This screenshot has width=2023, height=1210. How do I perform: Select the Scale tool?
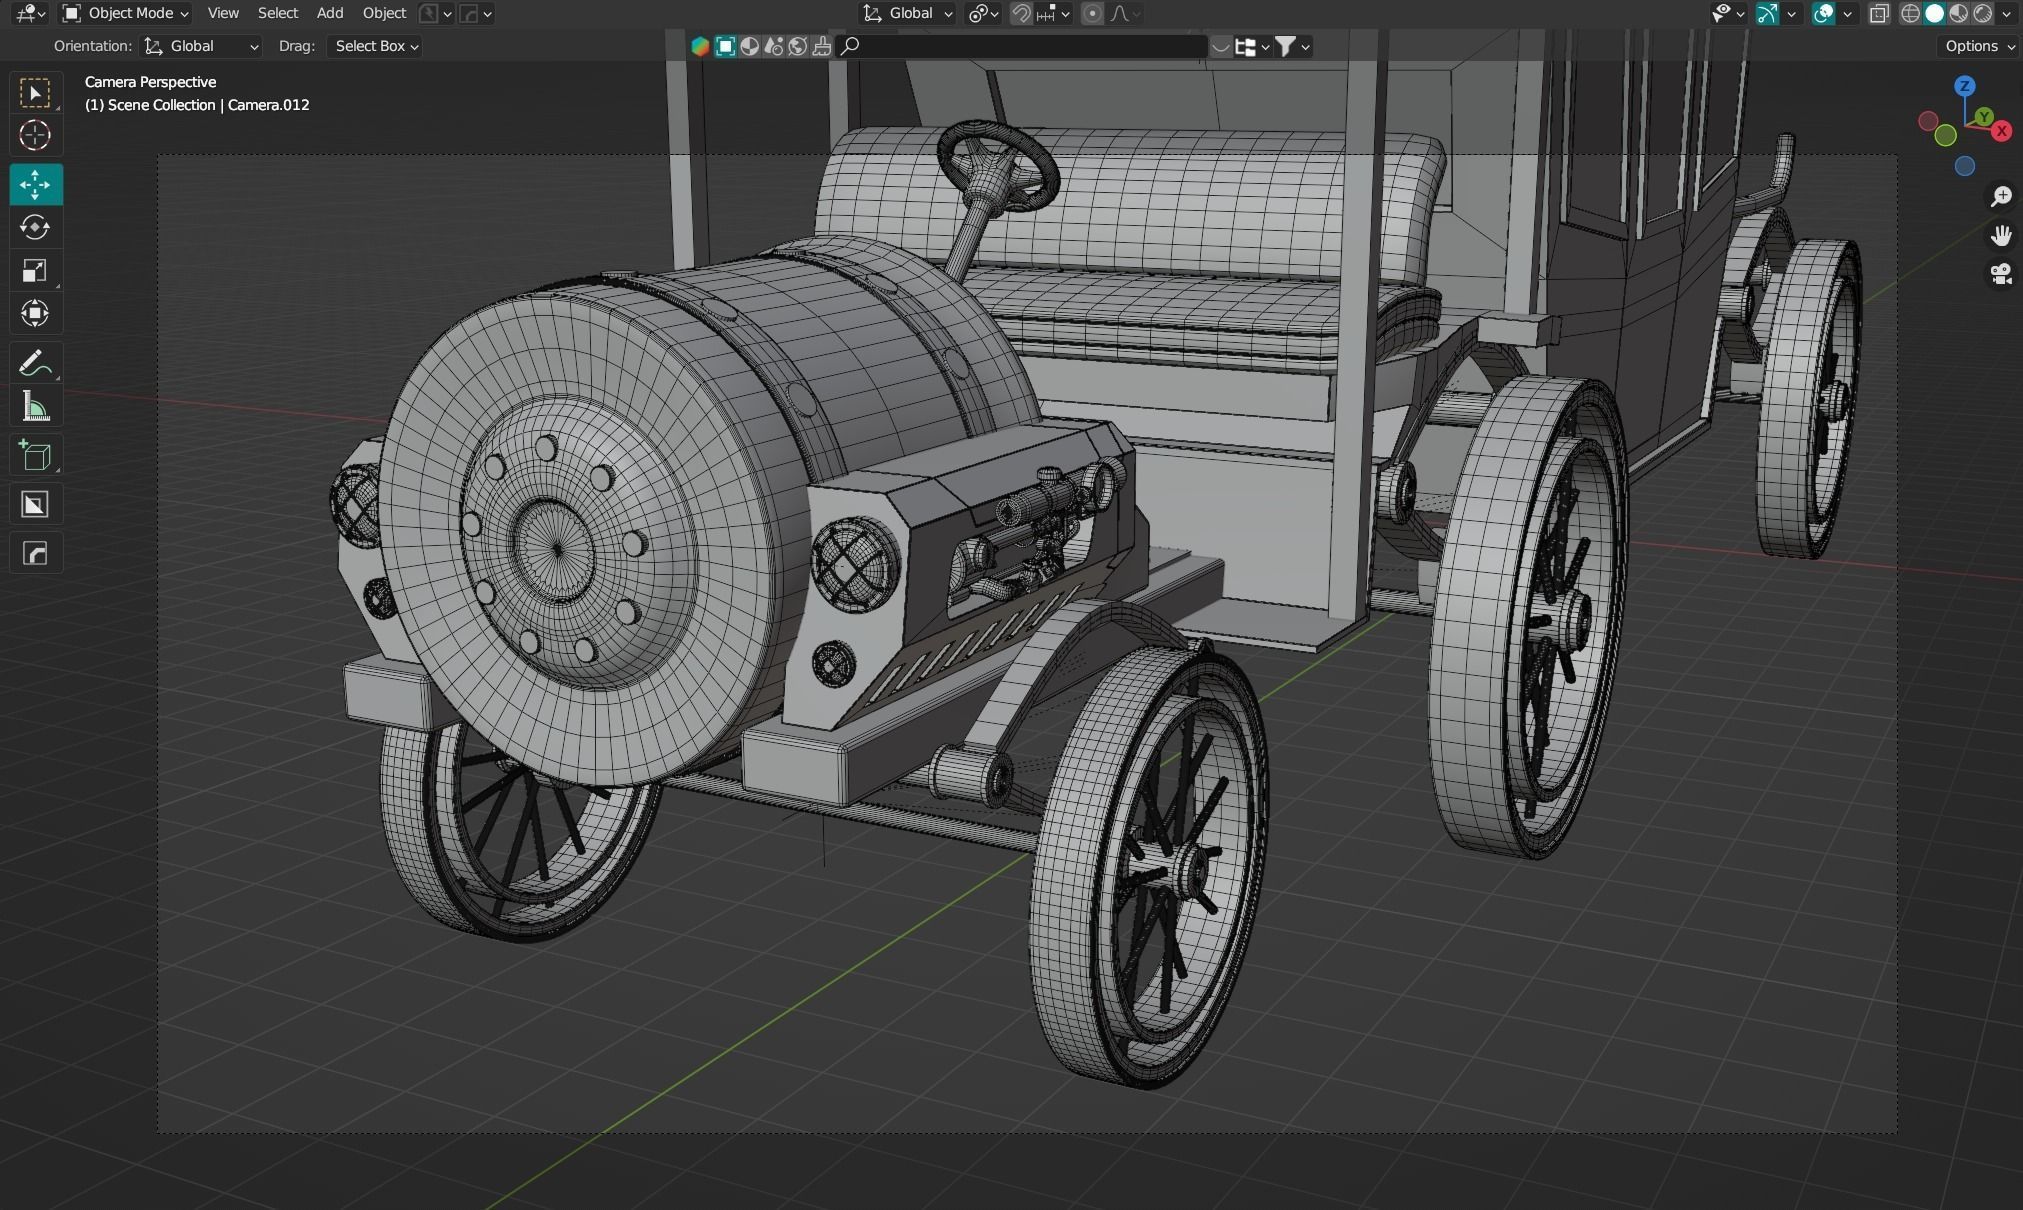35,270
